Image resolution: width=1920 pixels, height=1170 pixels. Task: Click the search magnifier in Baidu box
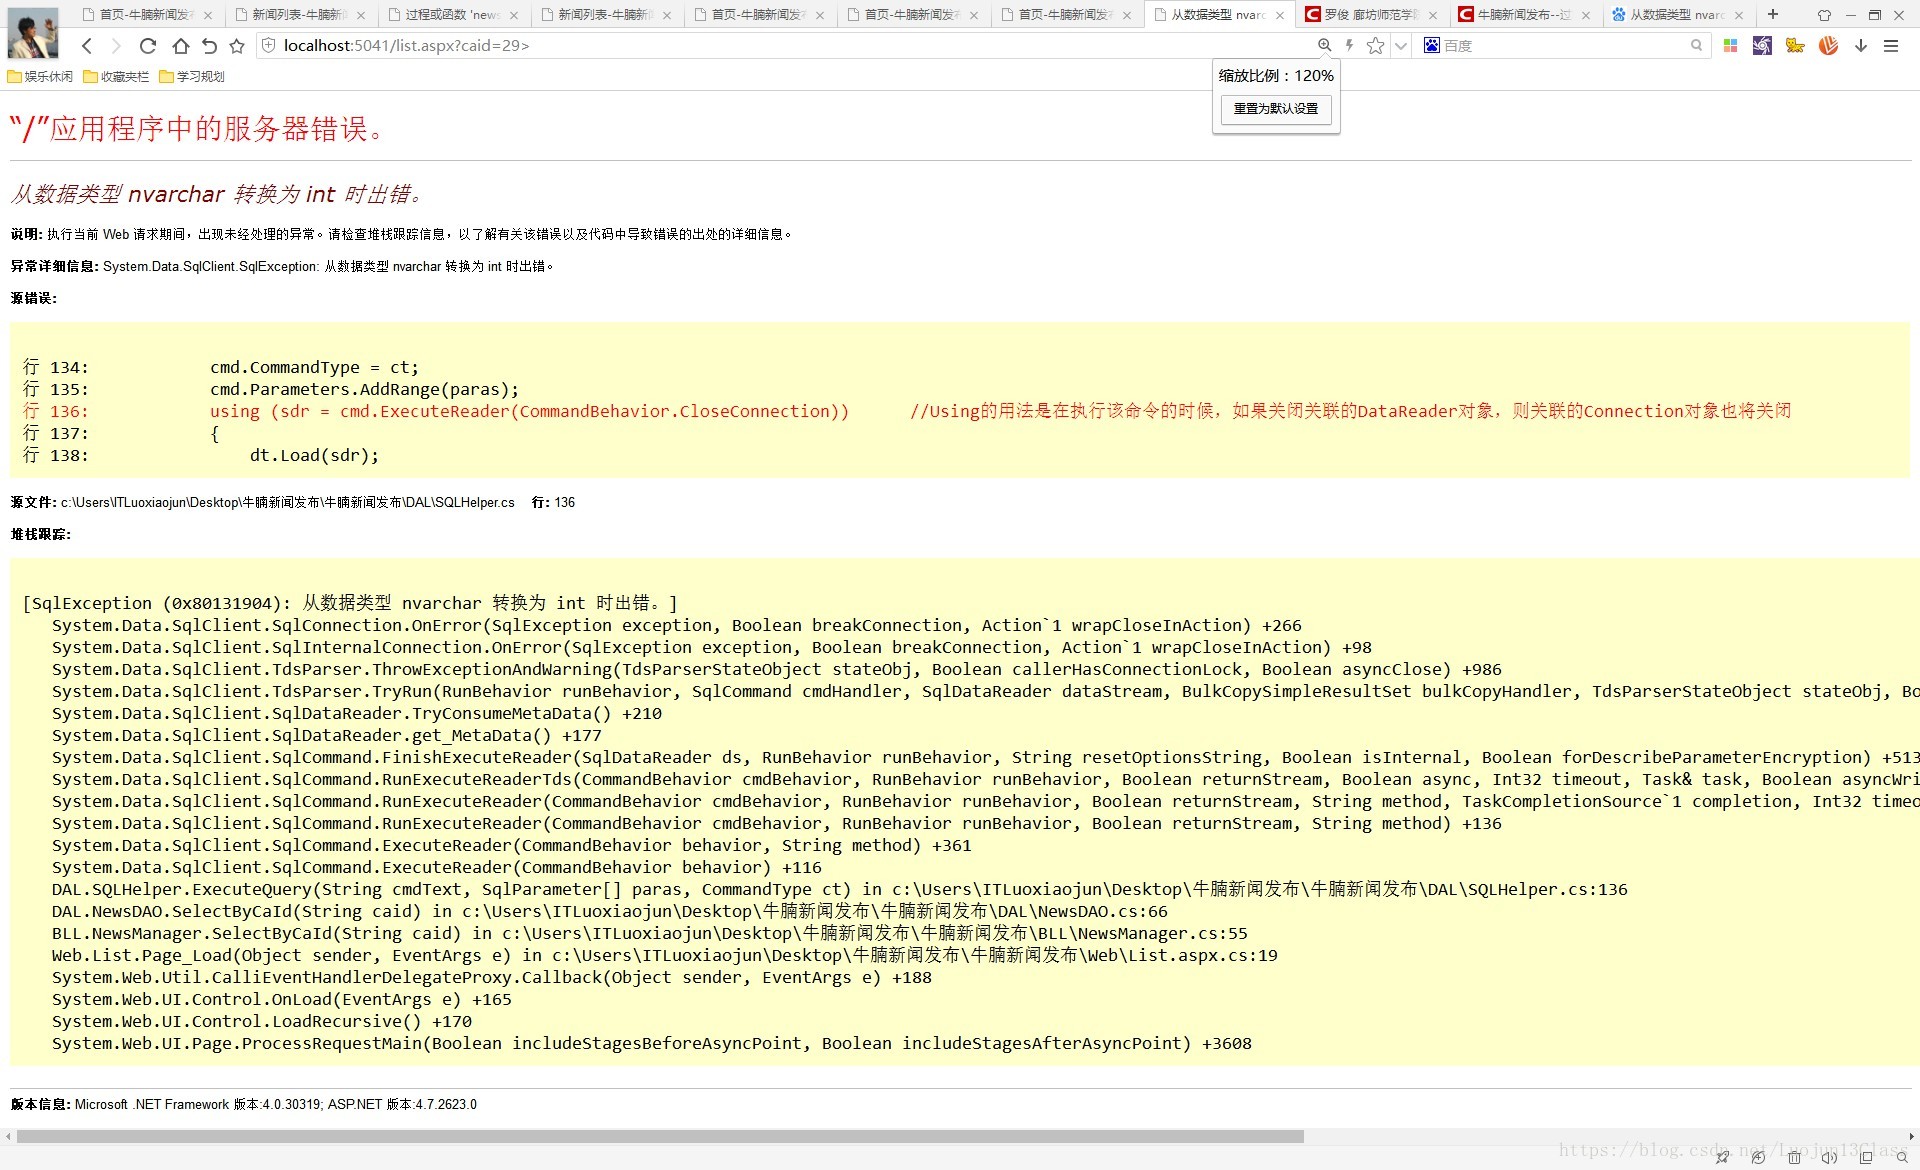[1696, 45]
